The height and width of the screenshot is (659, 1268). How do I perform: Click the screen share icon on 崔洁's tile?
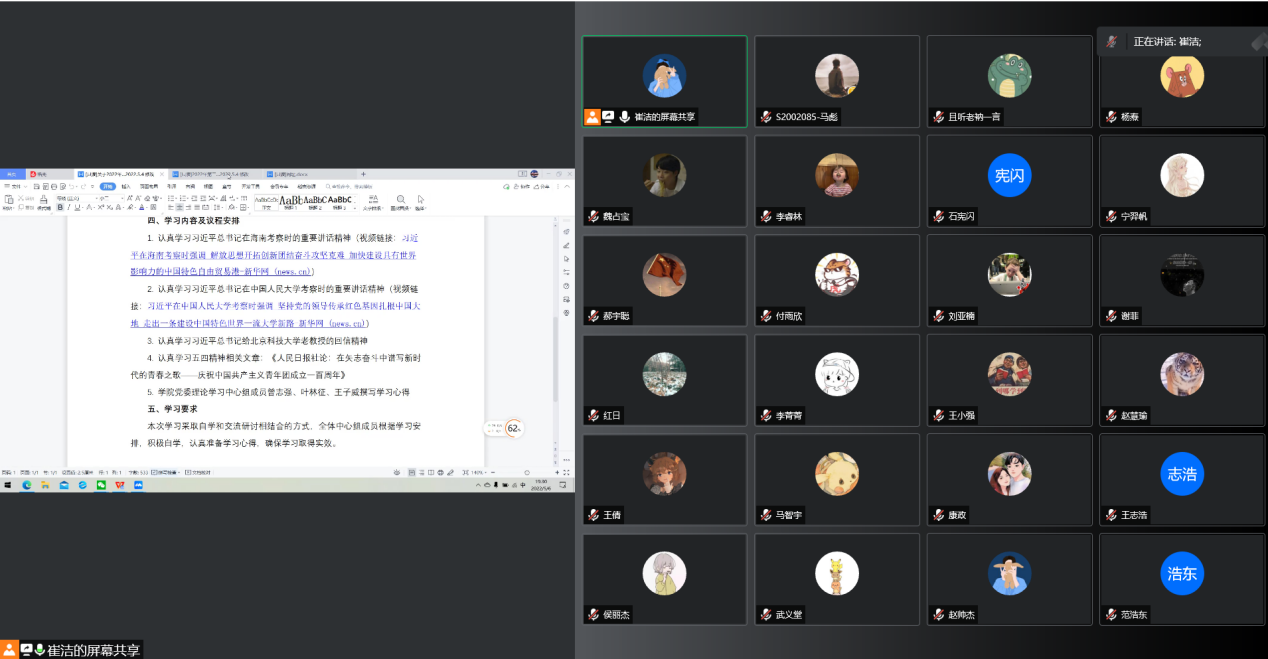point(608,117)
